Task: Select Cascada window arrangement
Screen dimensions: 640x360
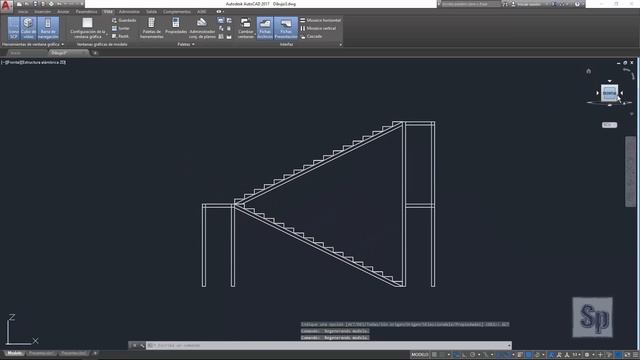Action: coord(311,36)
